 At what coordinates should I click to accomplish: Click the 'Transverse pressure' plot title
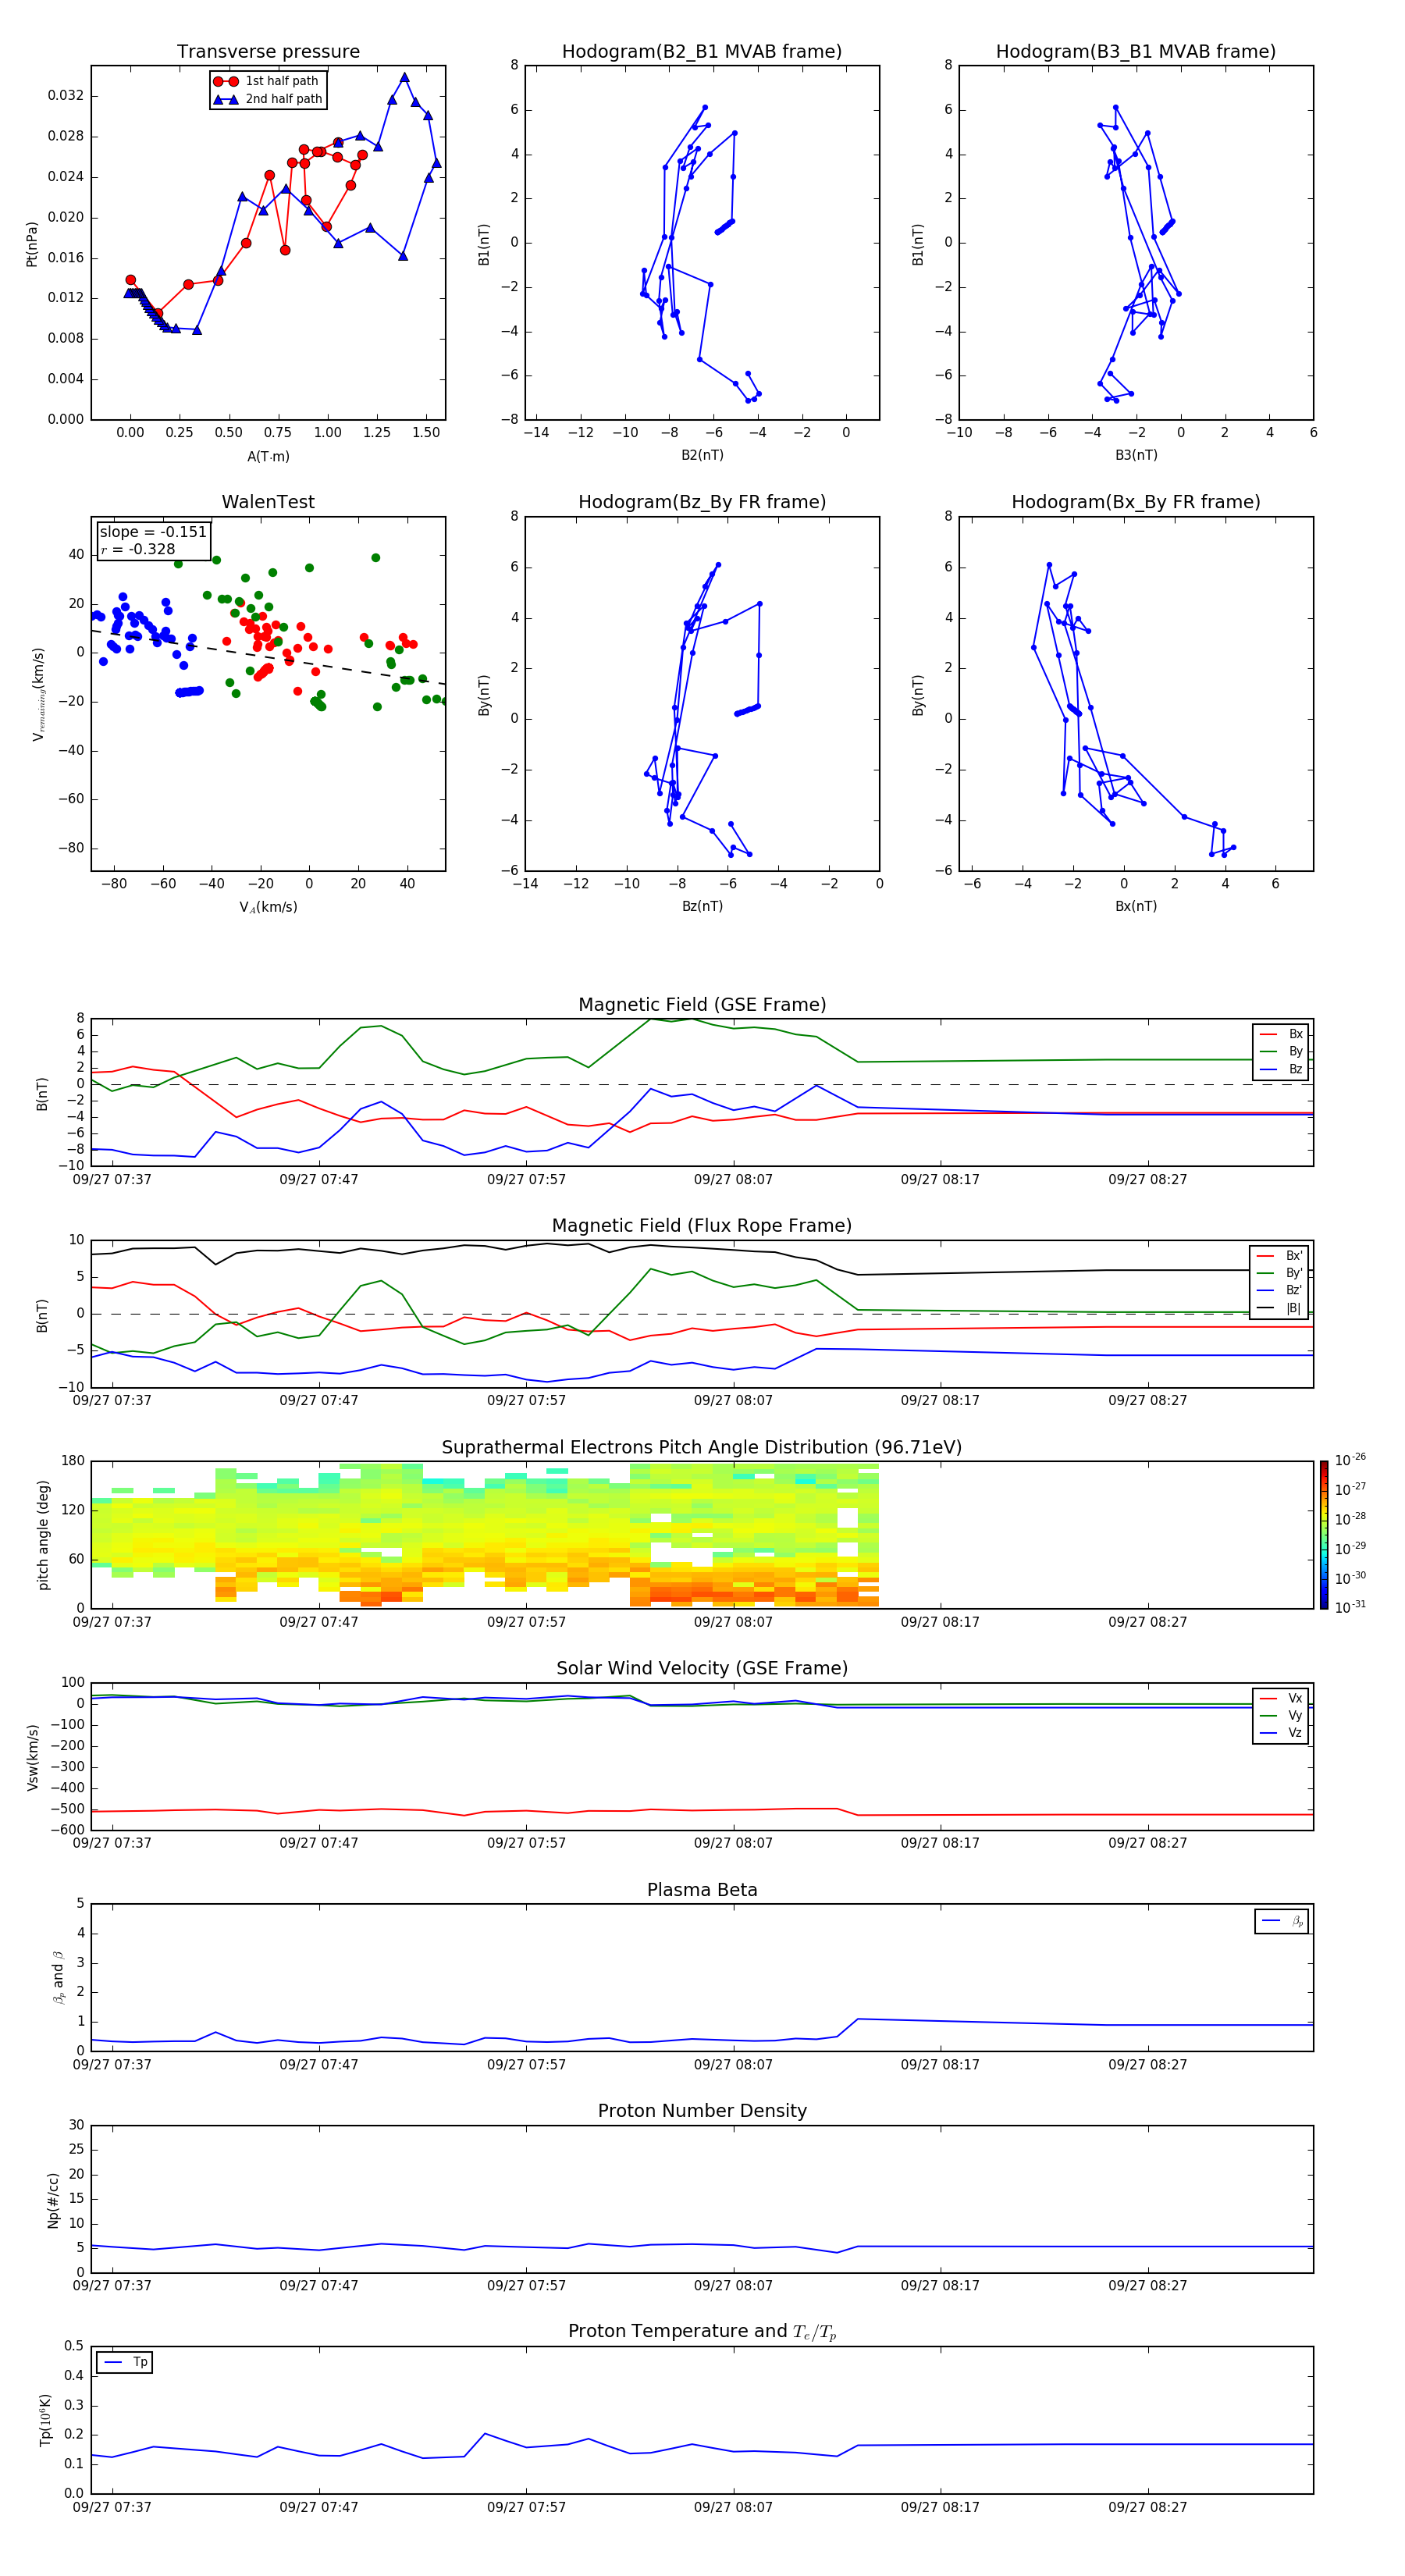(x=268, y=52)
